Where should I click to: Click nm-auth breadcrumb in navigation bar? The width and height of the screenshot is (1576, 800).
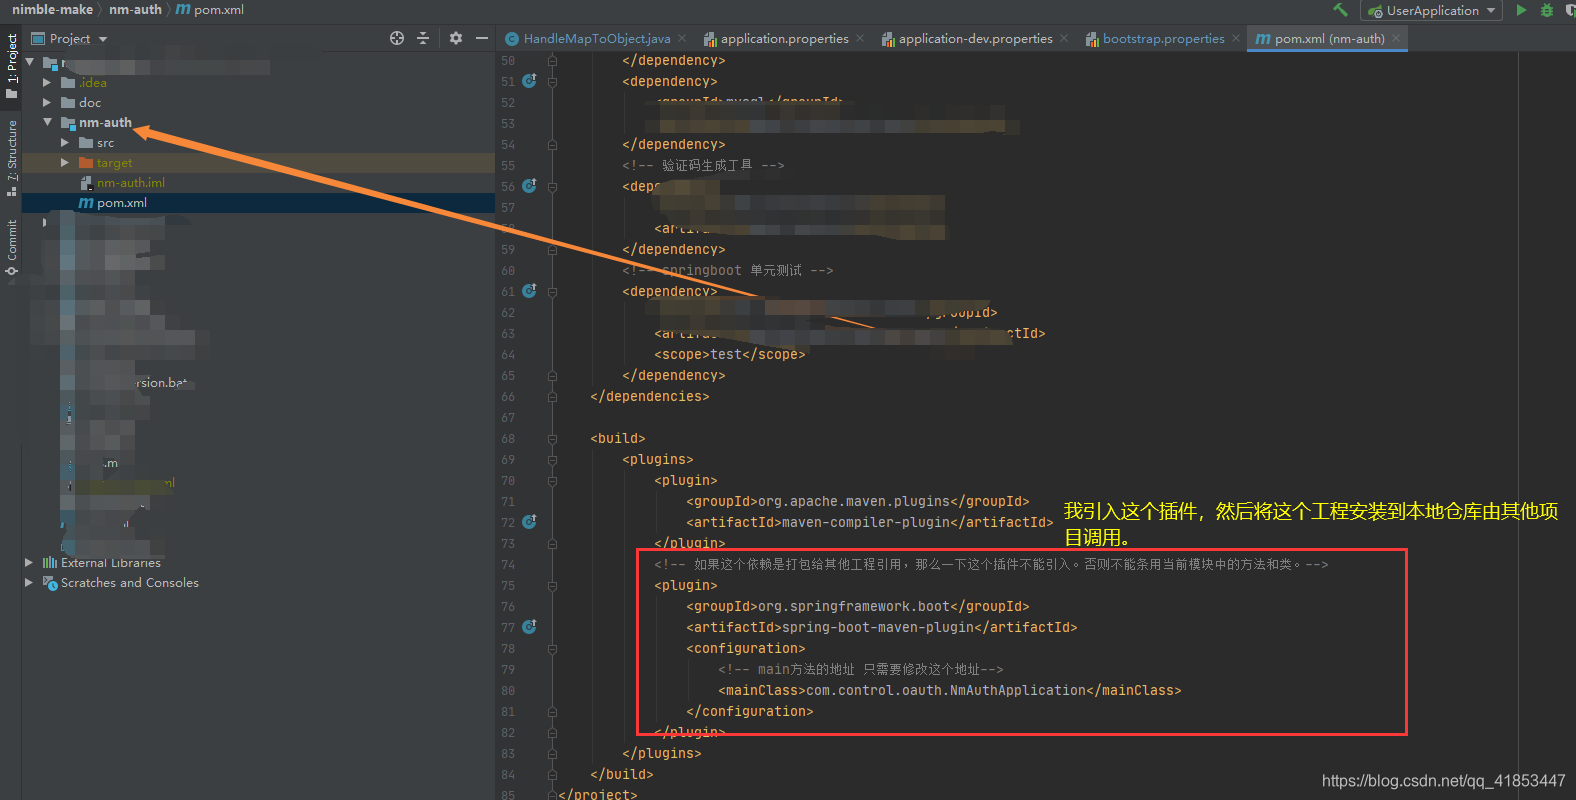point(135,10)
